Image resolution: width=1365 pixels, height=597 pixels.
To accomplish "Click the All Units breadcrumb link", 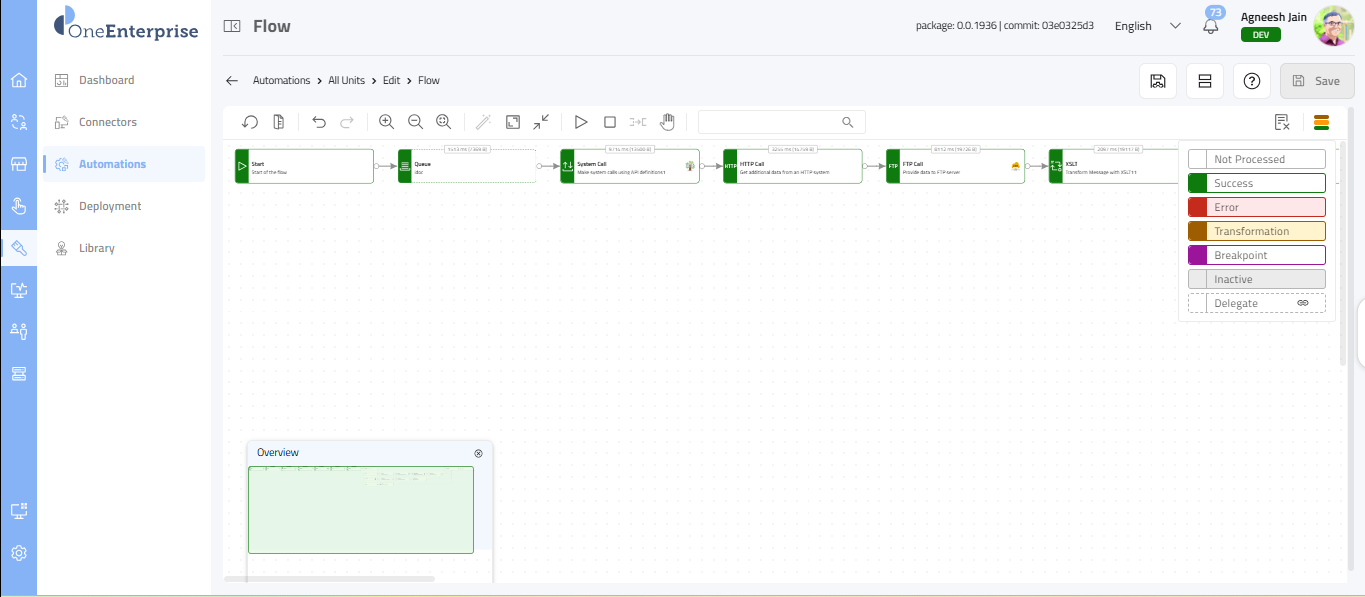I will (x=346, y=80).
